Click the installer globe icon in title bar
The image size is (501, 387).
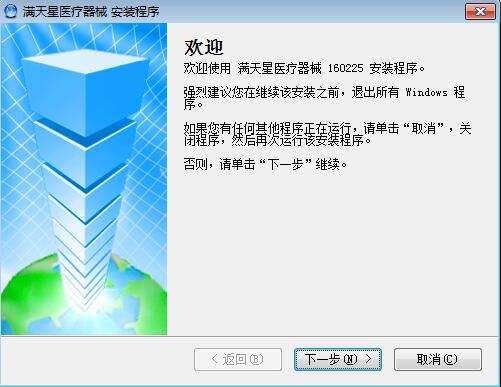point(10,11)
